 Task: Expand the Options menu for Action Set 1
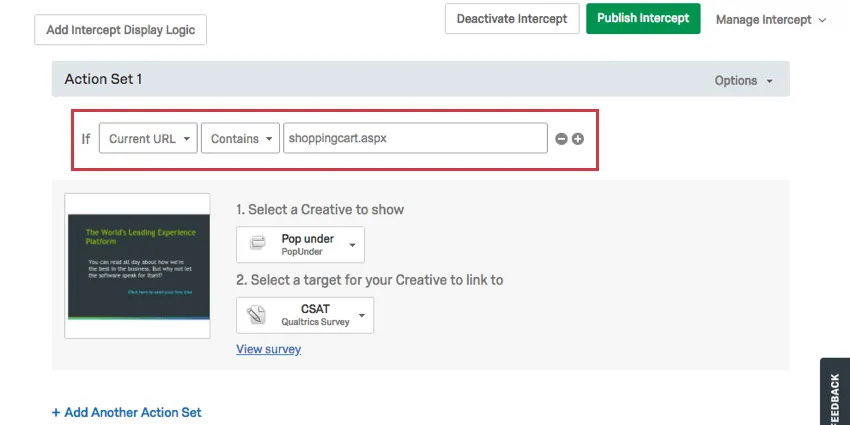[x=743, y=80]
